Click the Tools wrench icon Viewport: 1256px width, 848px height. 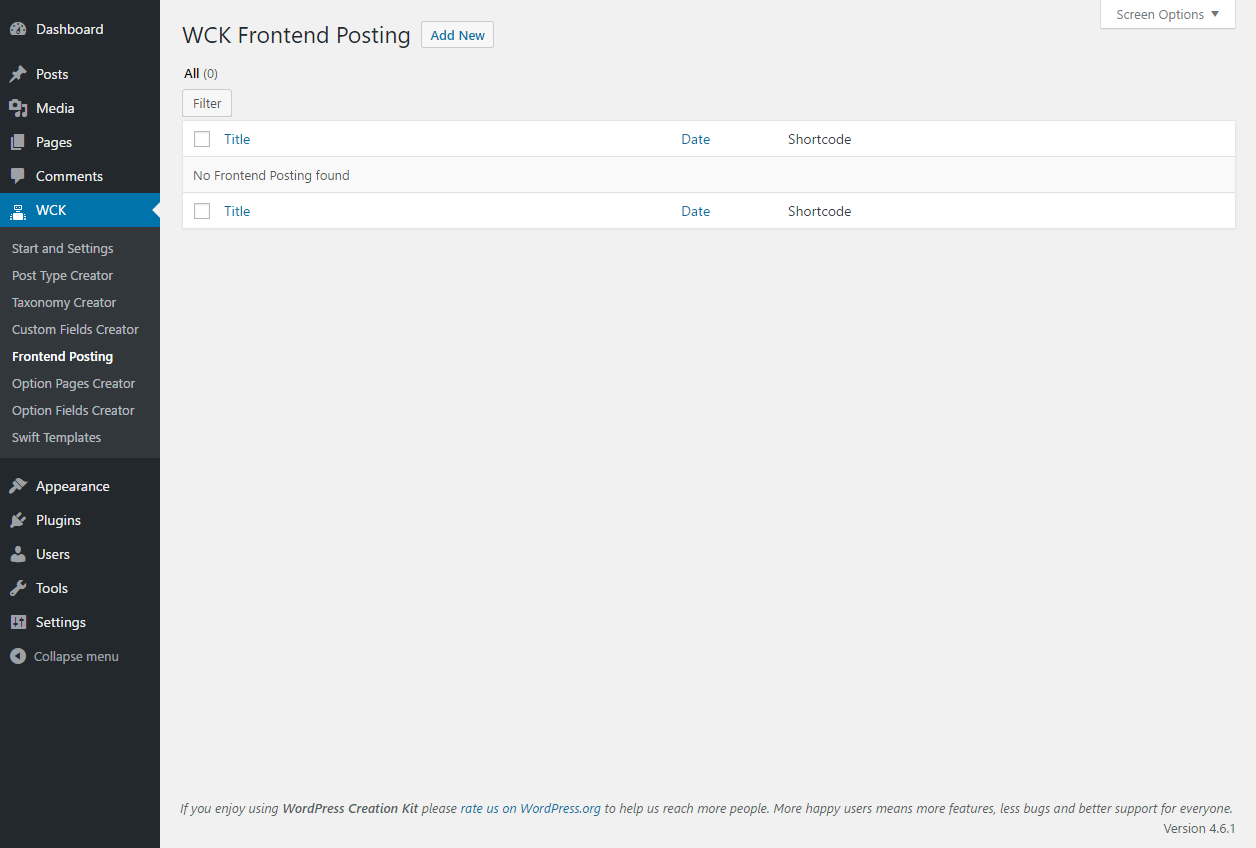pyautogui.click(x=18, y=588)
